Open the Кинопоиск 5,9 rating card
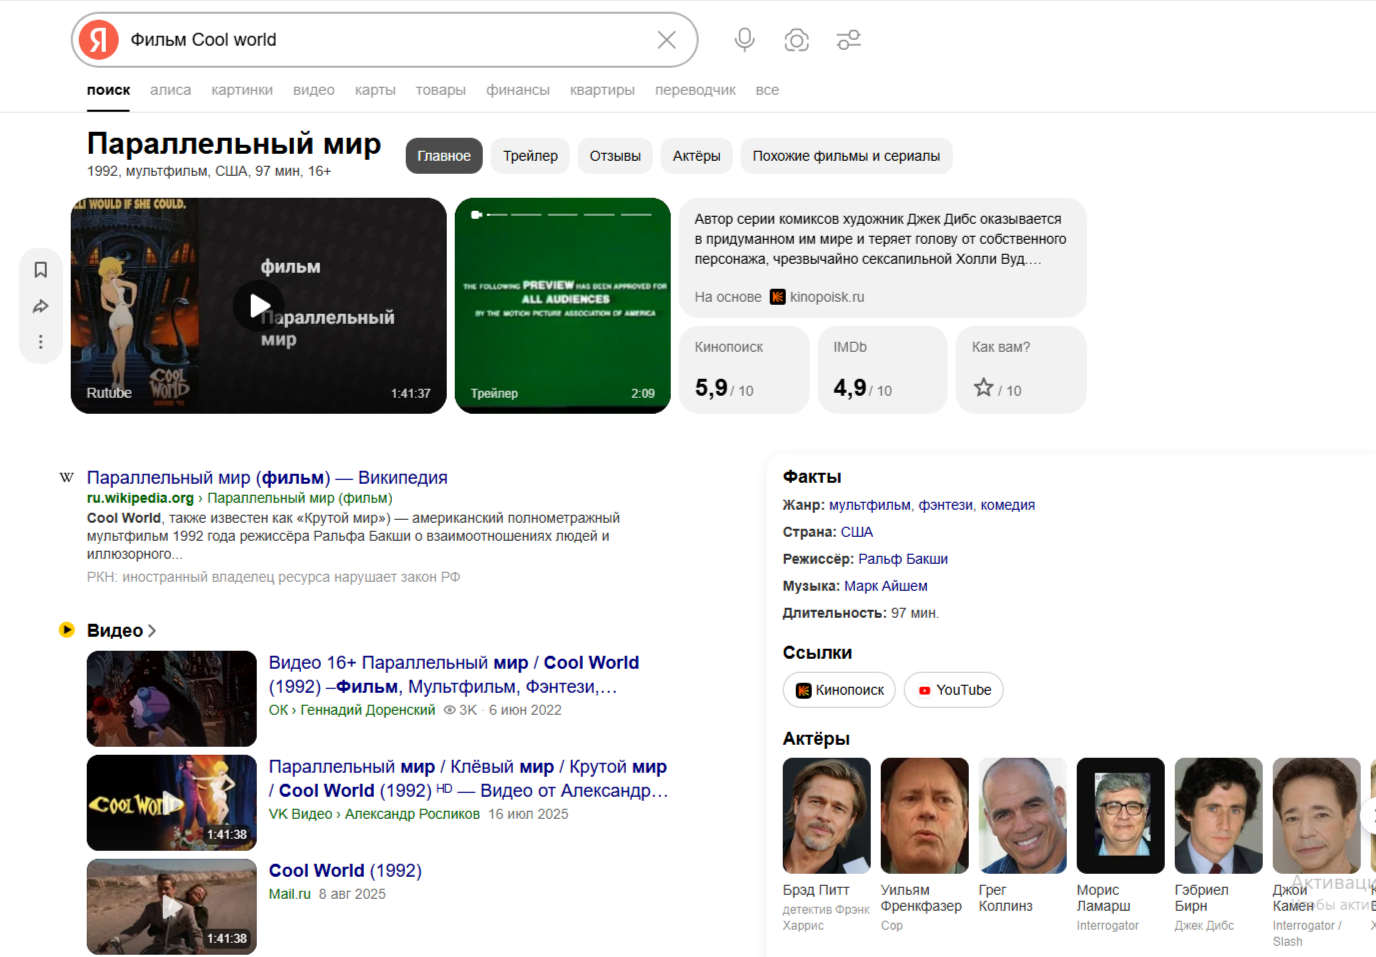 coord(744,370)
